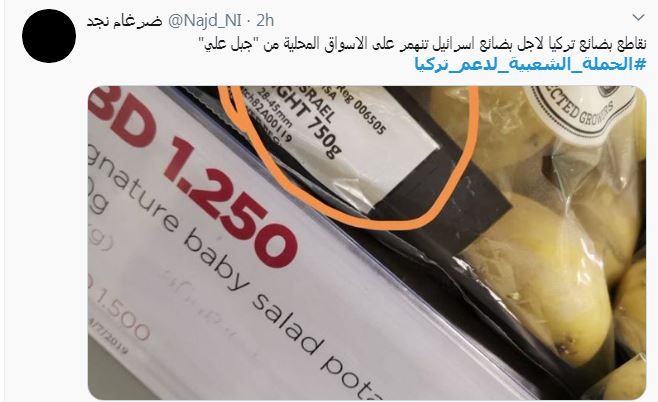Viewport: 658px width, 402px height.
Task: Open the 2h tweet timestamp
Action: click(x=265, y=21)
